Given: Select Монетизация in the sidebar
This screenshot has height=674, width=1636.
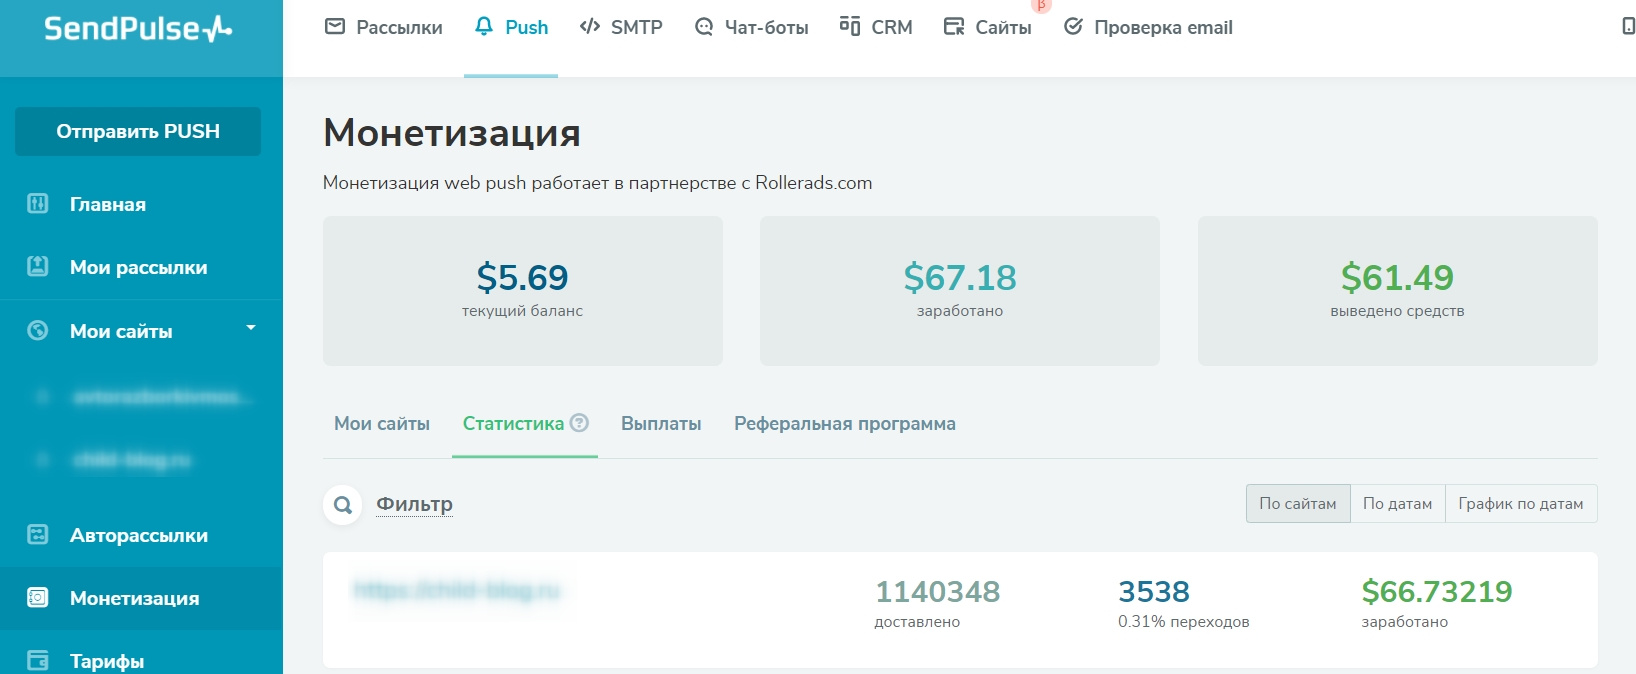Looking at the screenshot, I should point(134,598).
